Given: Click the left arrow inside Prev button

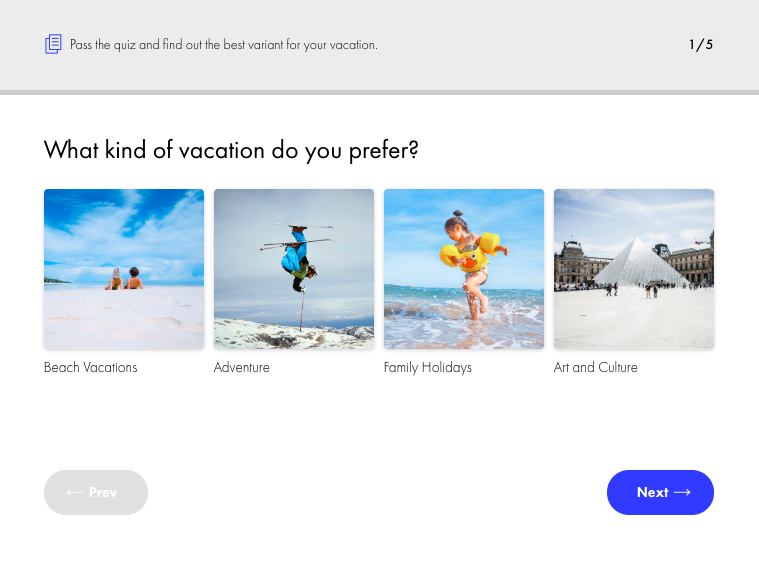Looking at the screenshot, I should click(x=74, y=492).
